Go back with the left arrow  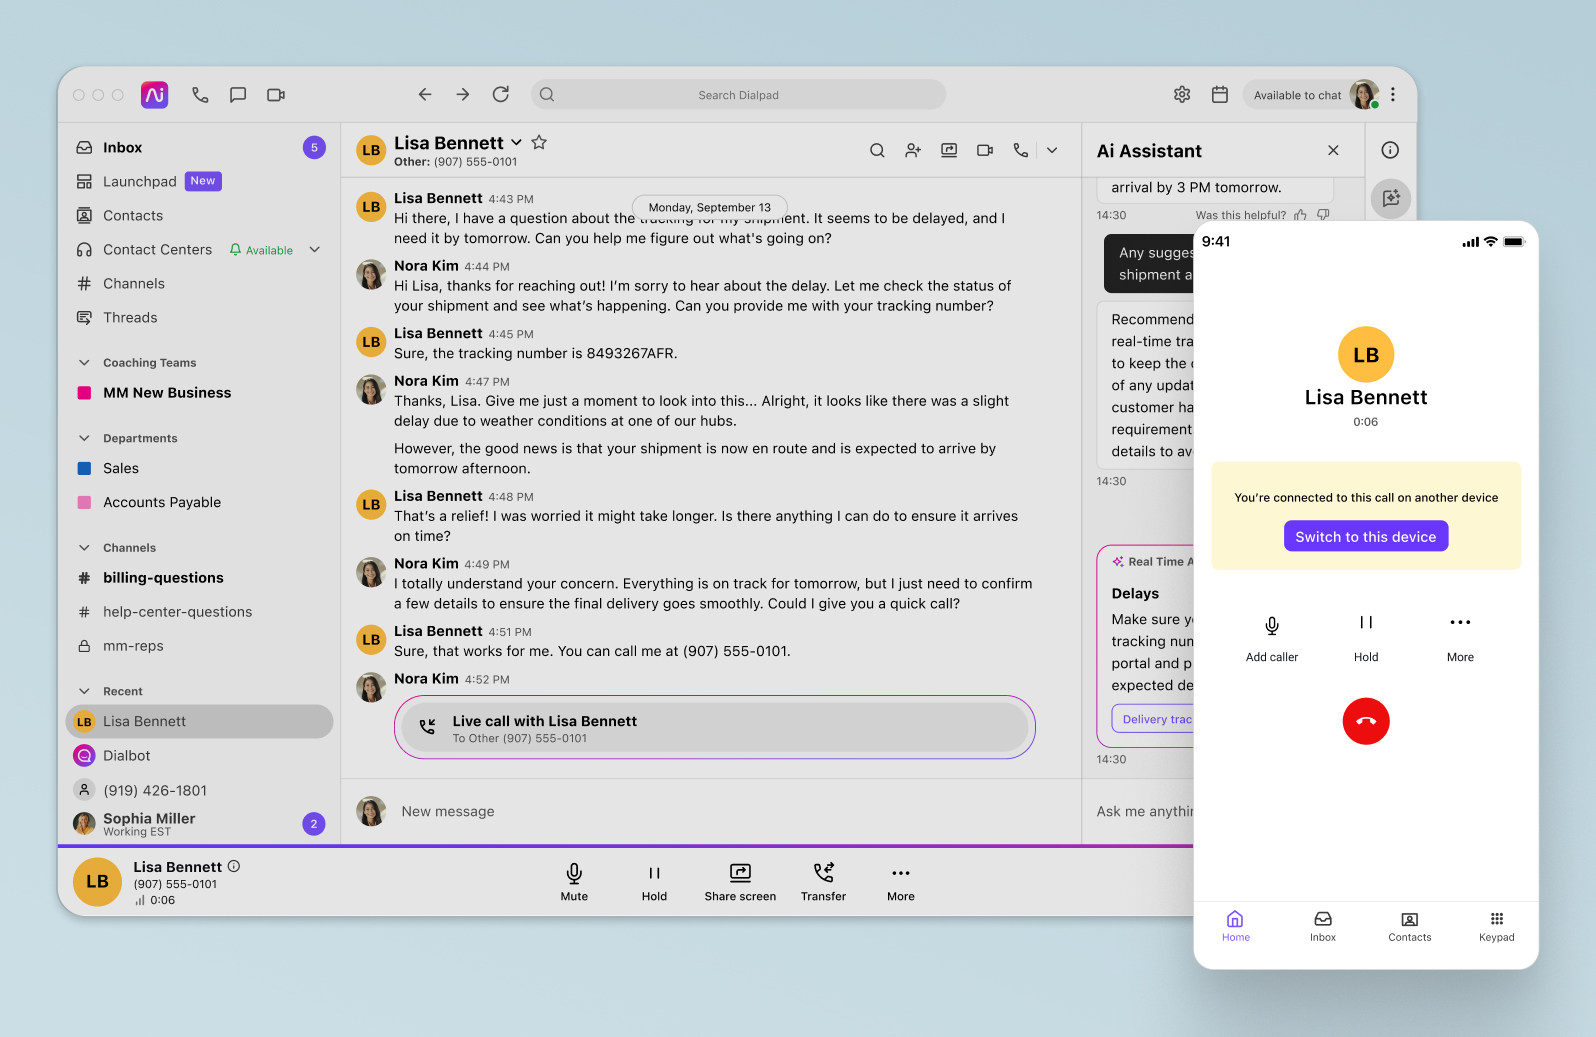click(425, 94)
